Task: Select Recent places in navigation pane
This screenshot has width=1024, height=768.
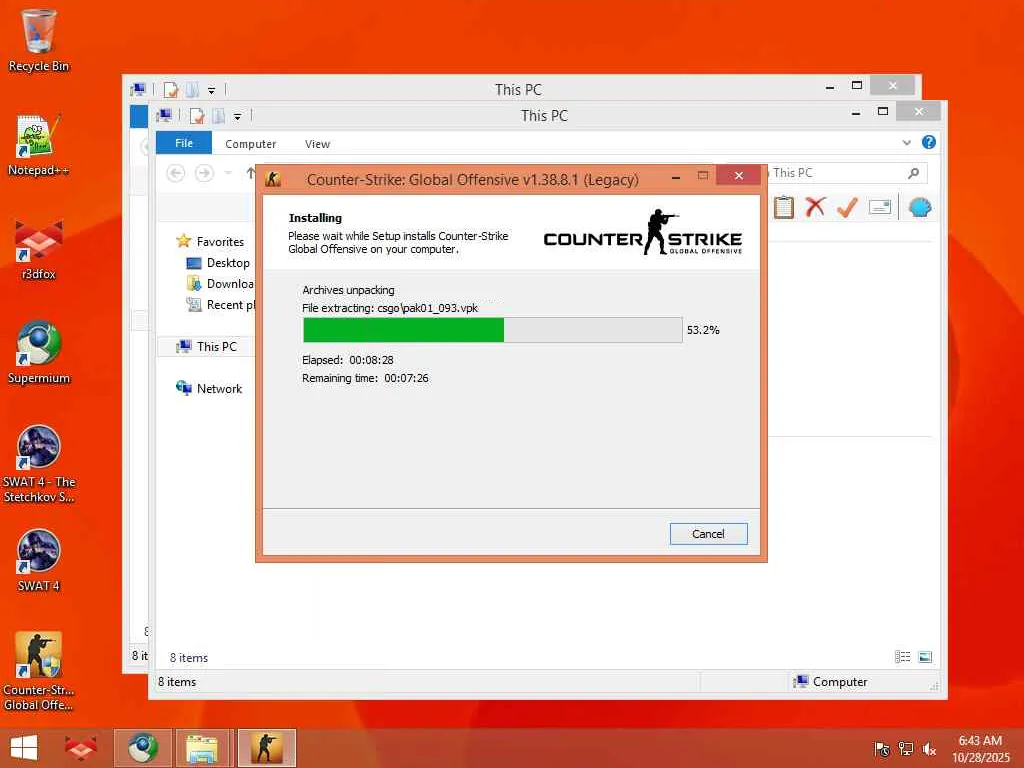Action: (220, 304)
